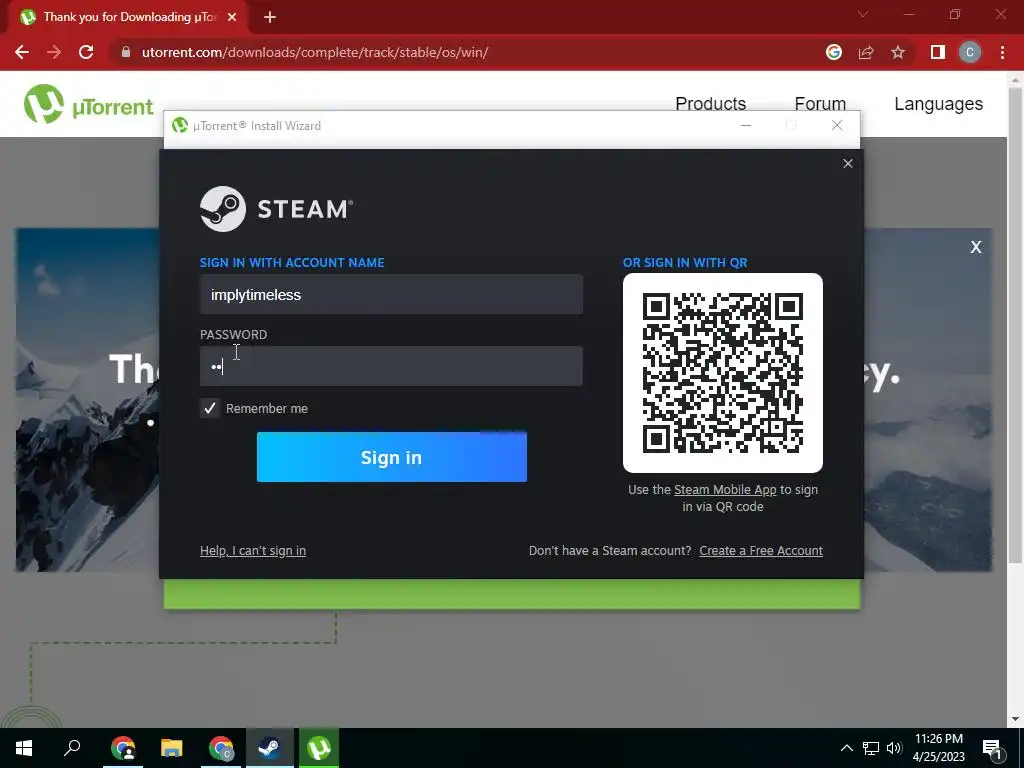
Task: Select the Thank you for Downloading tab
Action: point(129,17)
